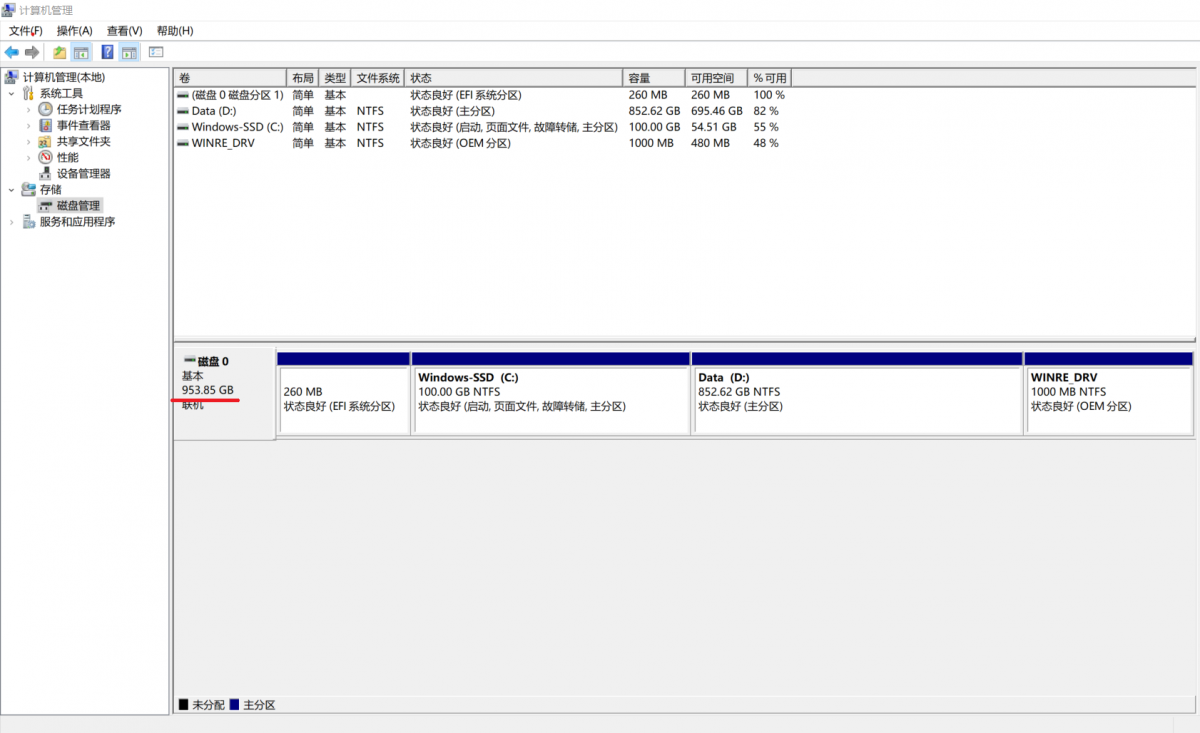The height and width of the screenshot is (733, 1200).
Task: Sort by the 类型 column header
Action: click(336, 78)
